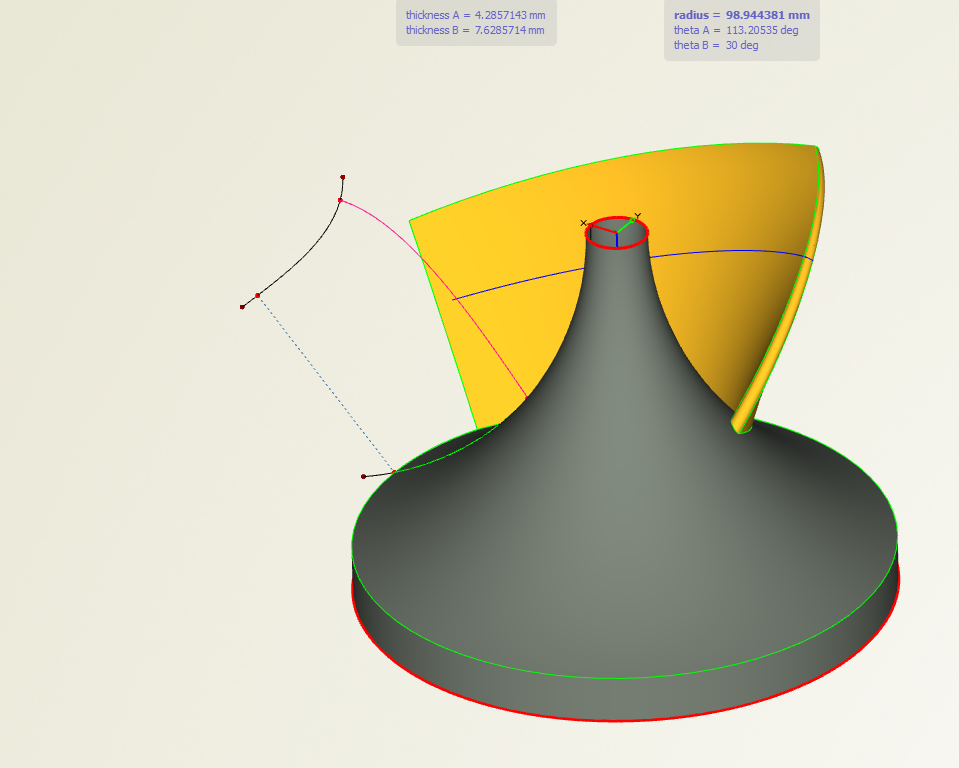The width and height of the screenshot is (959, 768).
Task: Click the theta A value 113.20535 deg
Action: point(762,30)
